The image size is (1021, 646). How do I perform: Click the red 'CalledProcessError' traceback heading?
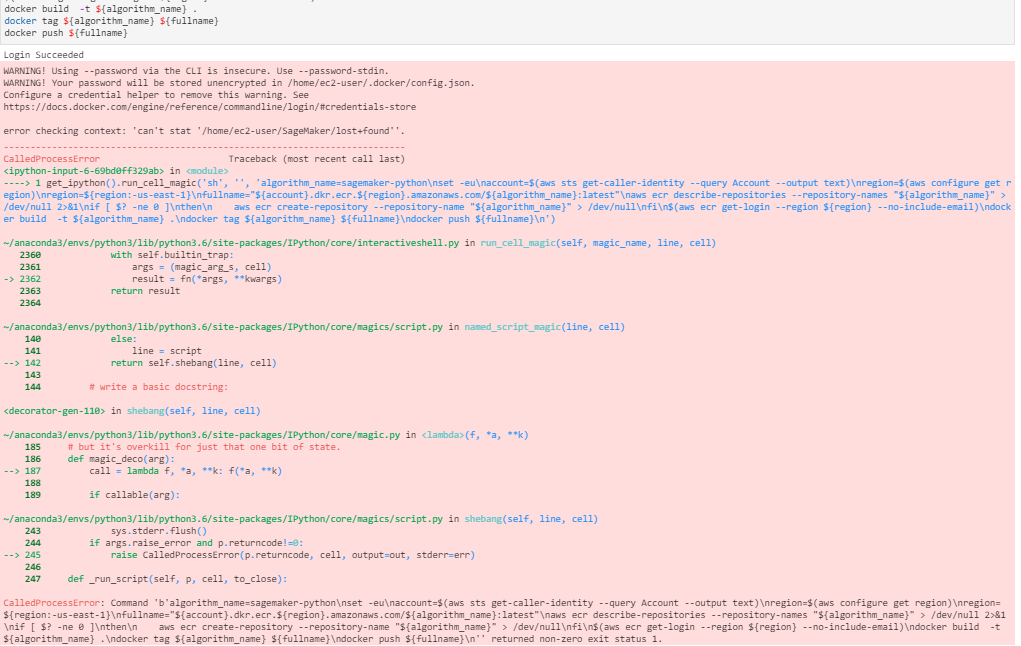(x=51, y=159)
